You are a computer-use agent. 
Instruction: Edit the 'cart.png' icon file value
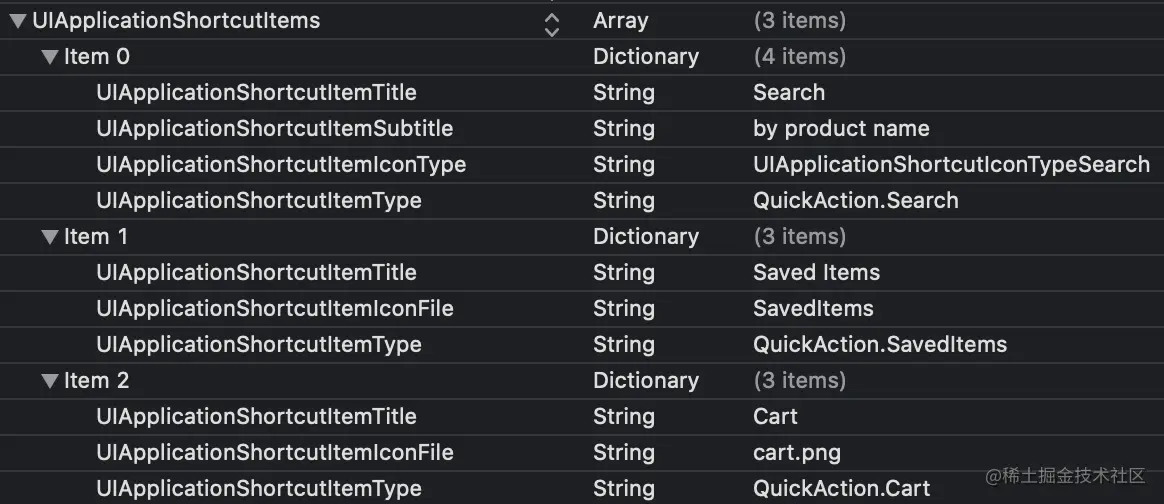click(796, 453)
